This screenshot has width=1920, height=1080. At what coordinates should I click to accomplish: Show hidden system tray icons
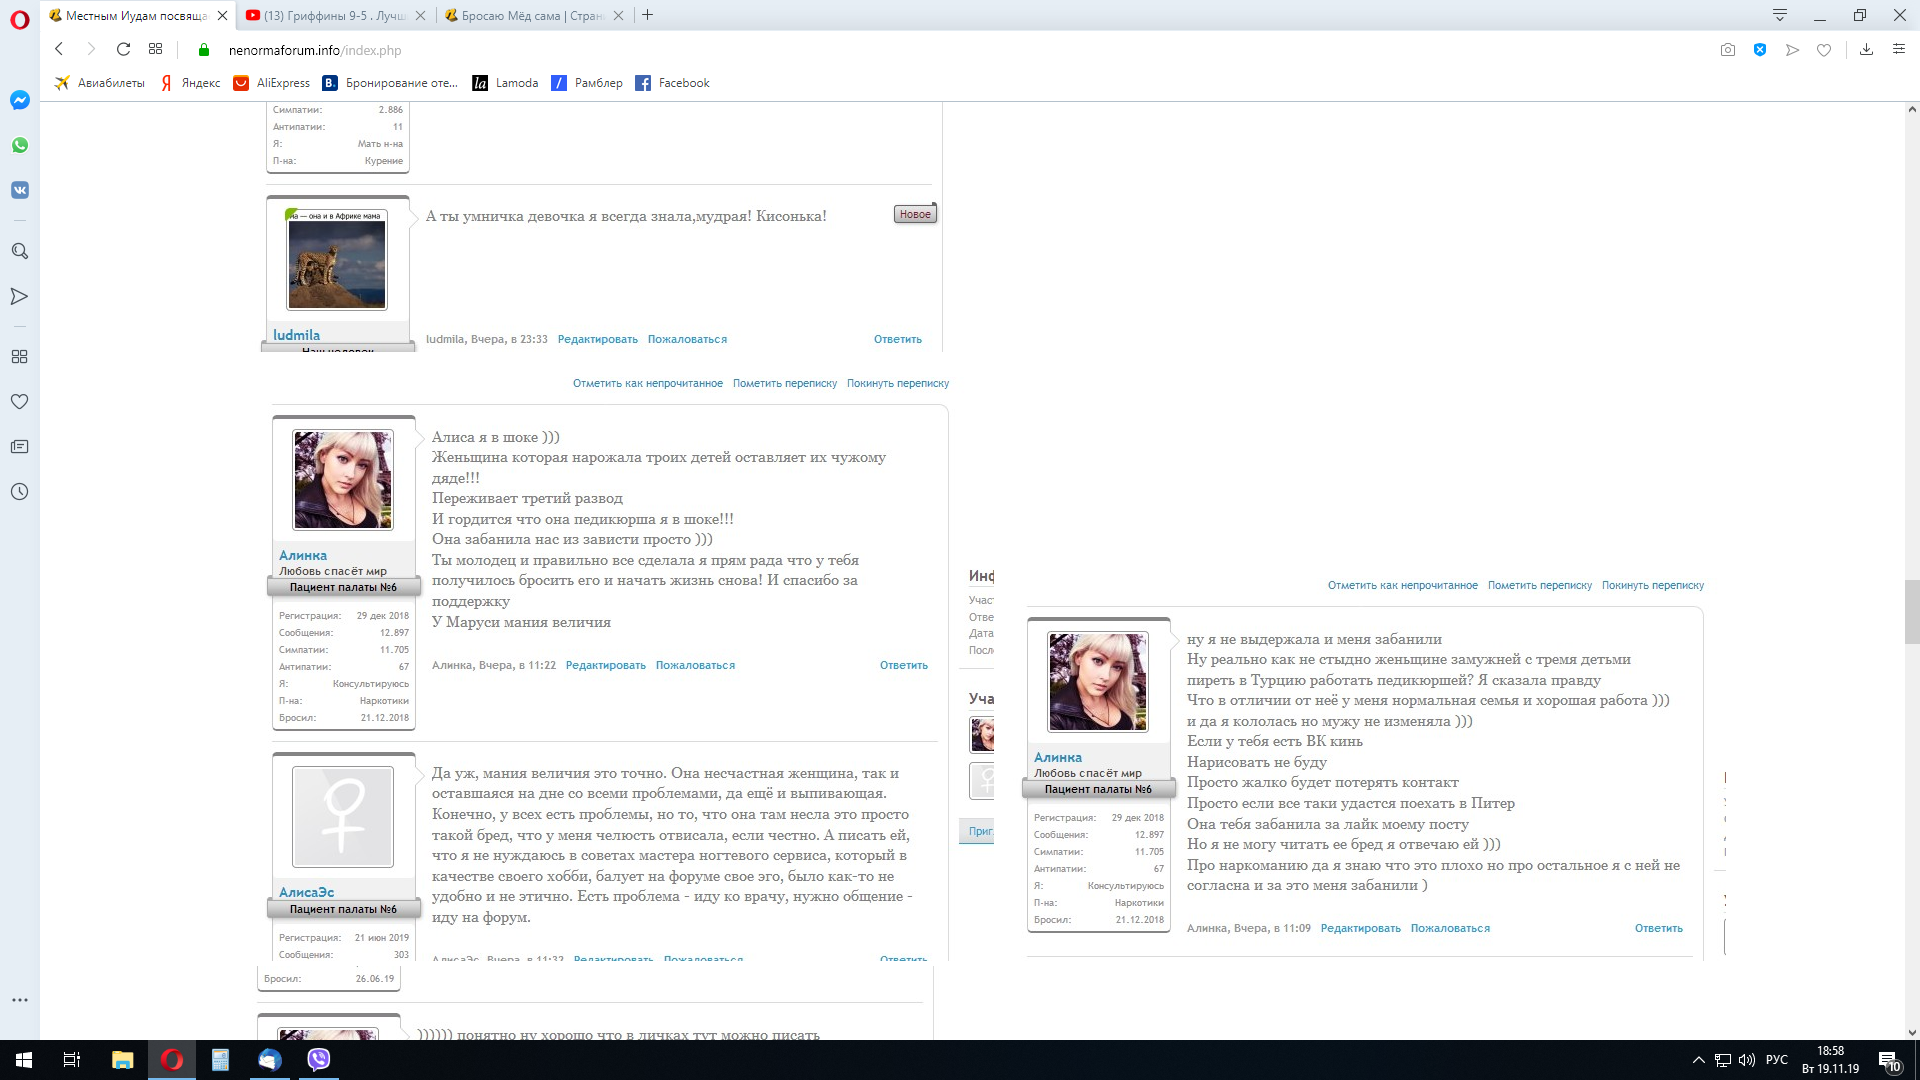(1698, 1060)
